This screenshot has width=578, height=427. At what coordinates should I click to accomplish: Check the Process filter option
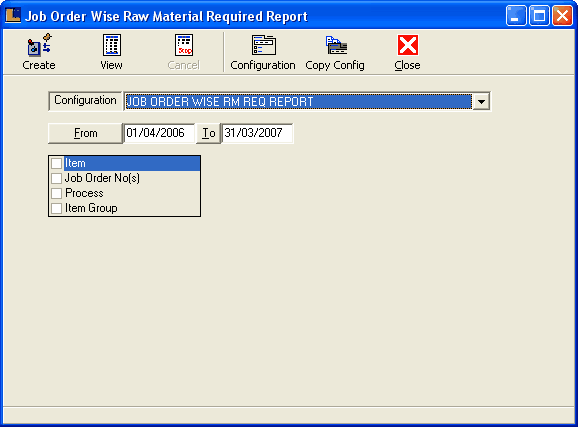(56, 193)
